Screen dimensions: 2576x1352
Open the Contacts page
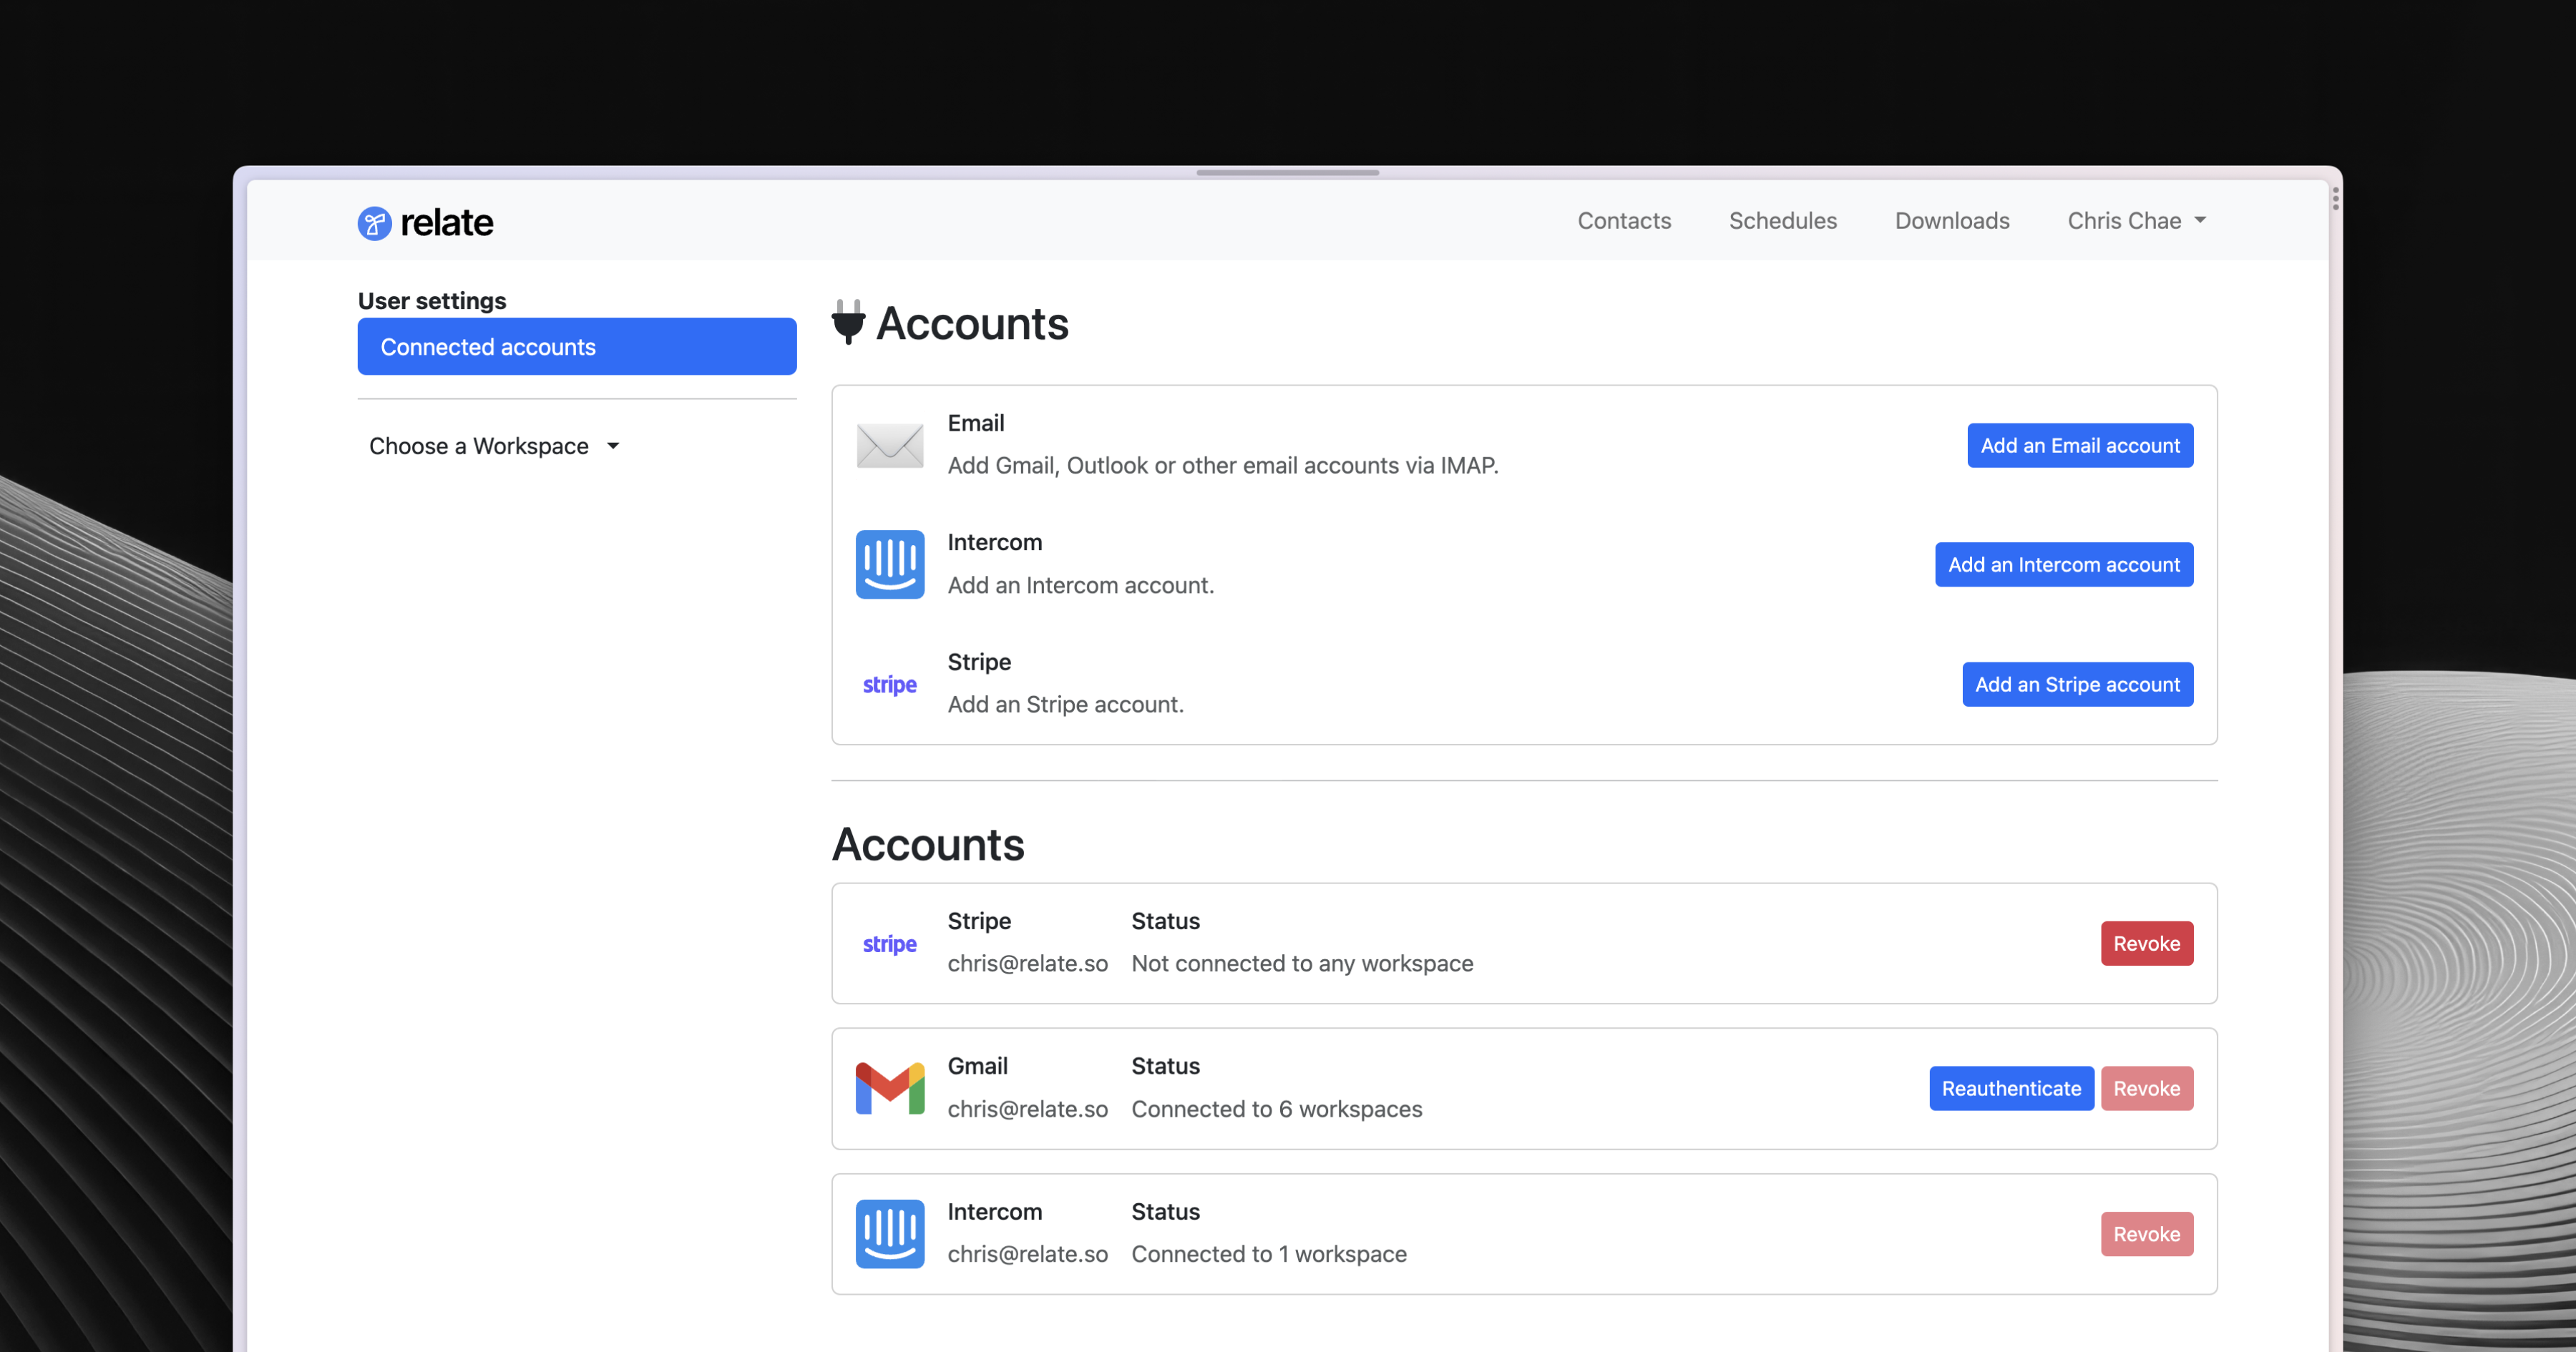(1624, 220)
